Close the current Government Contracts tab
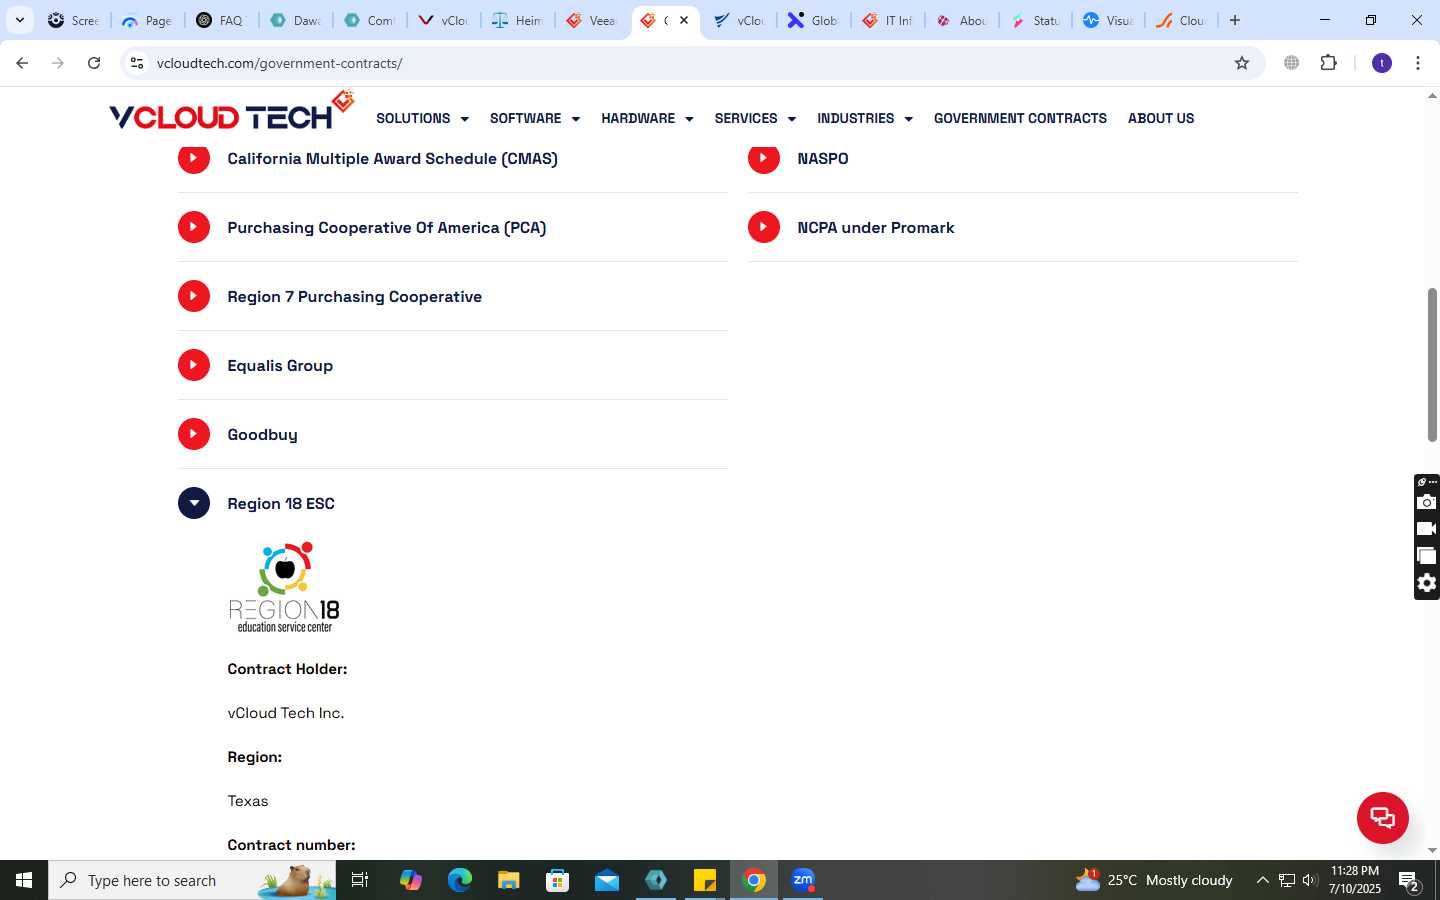This screenshot has width=1440, height=900. tap(684, 20)
